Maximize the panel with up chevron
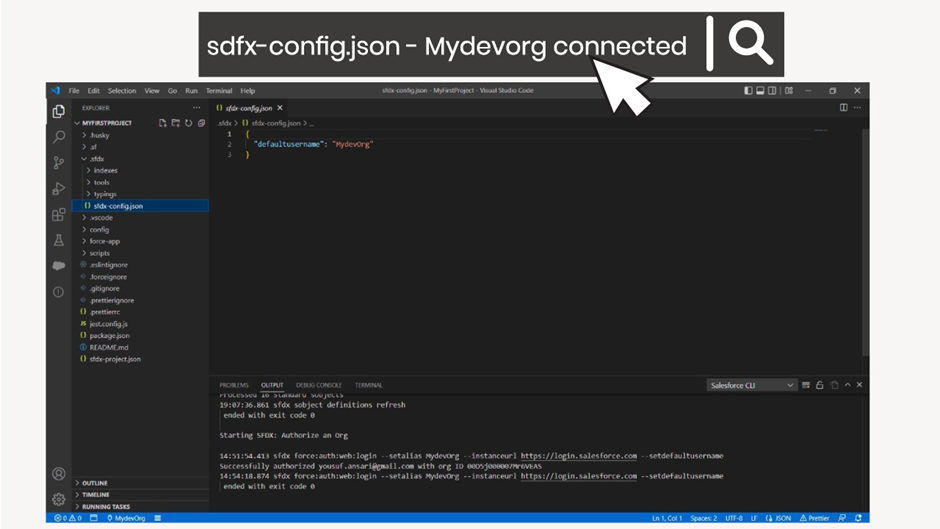The width and height of the screenshot is (940, 529). [x=848, y=385]
